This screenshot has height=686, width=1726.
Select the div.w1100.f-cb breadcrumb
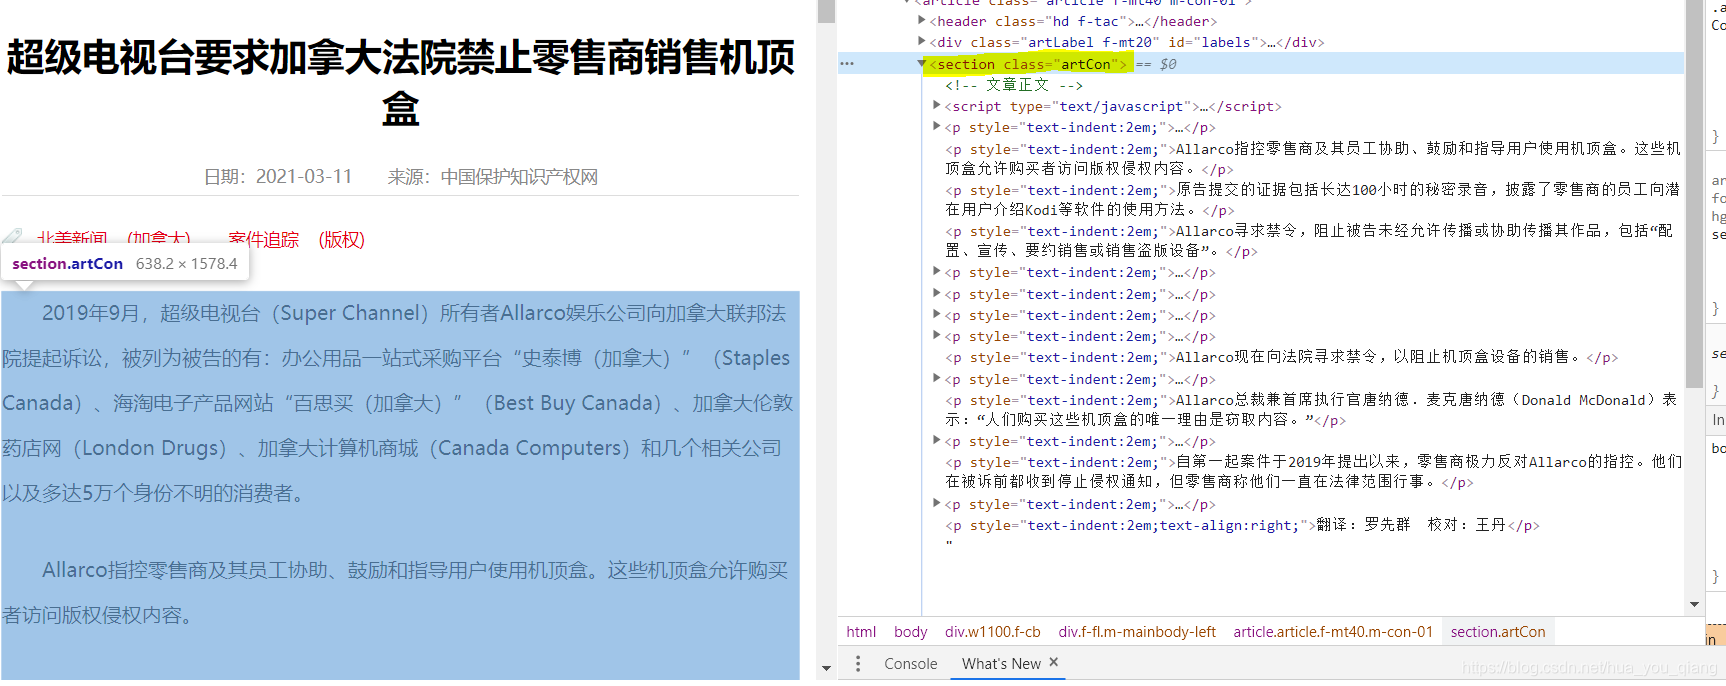[x=993, y=632]
